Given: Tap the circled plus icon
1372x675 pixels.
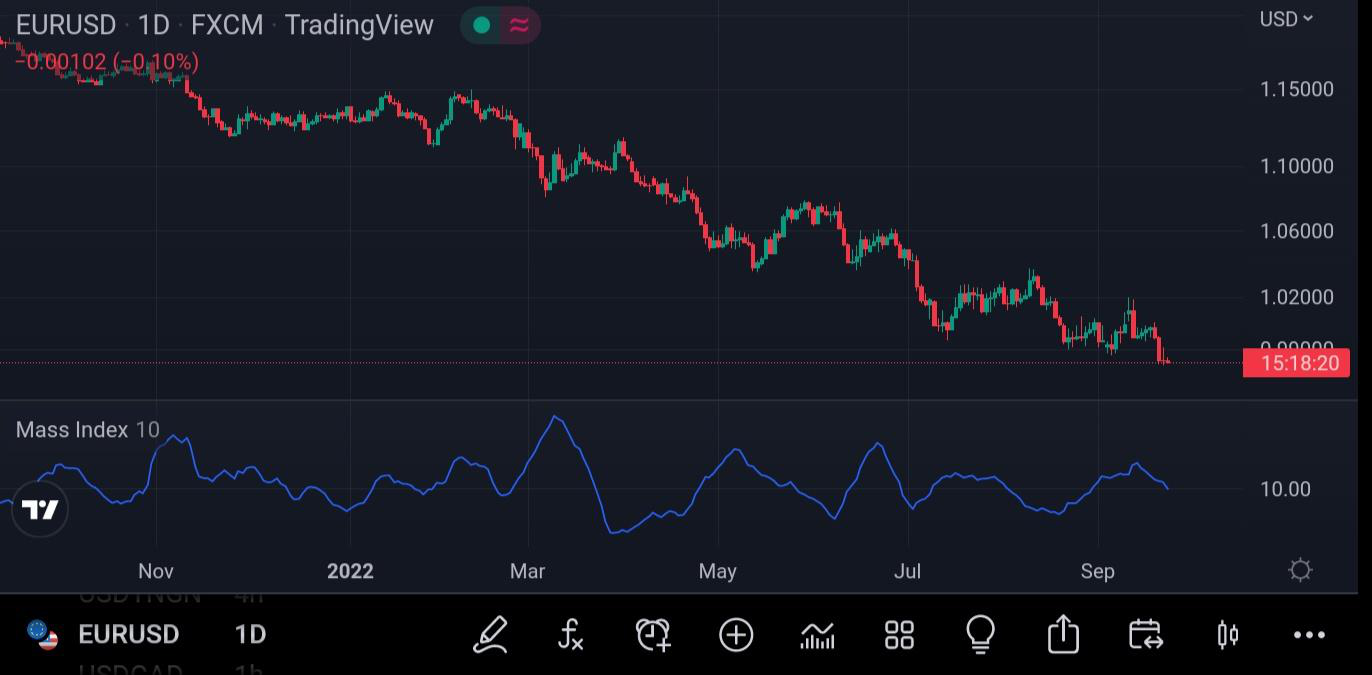Looking at the screenshot, I should point(736,635).
